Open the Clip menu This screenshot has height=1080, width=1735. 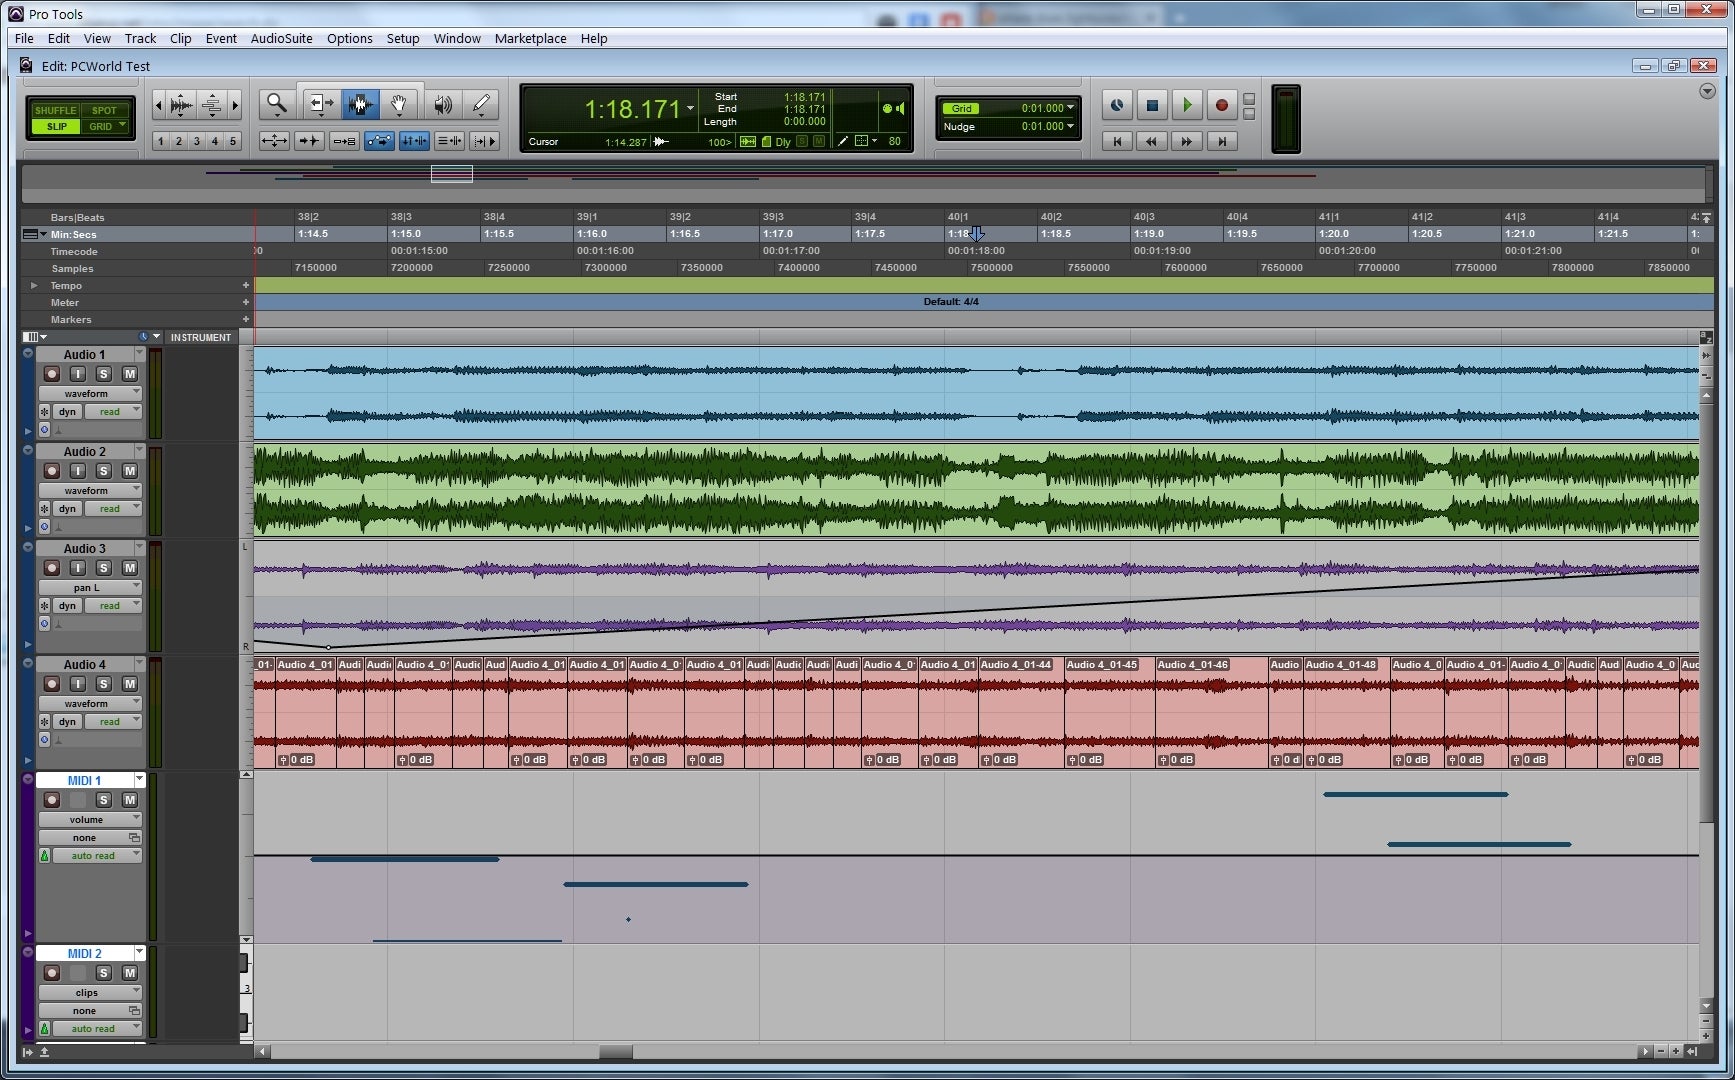180,38
